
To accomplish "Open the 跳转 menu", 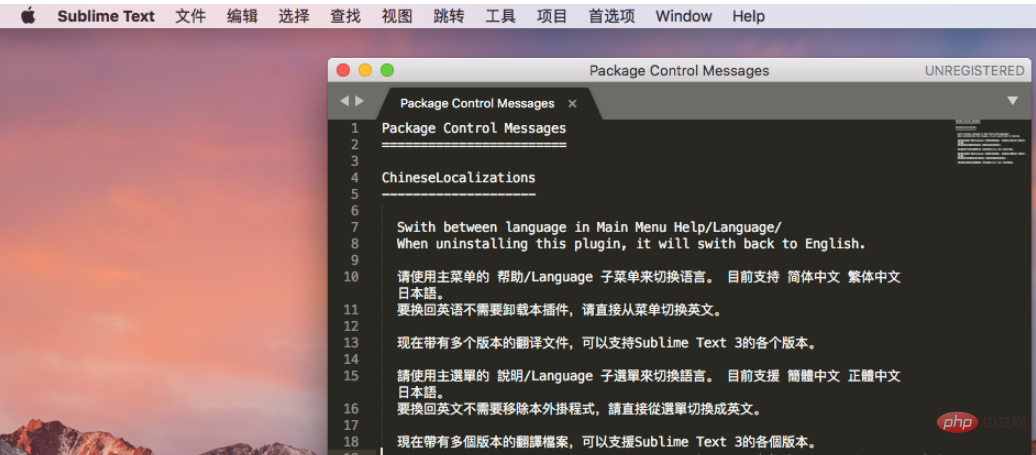I will 449,17.
